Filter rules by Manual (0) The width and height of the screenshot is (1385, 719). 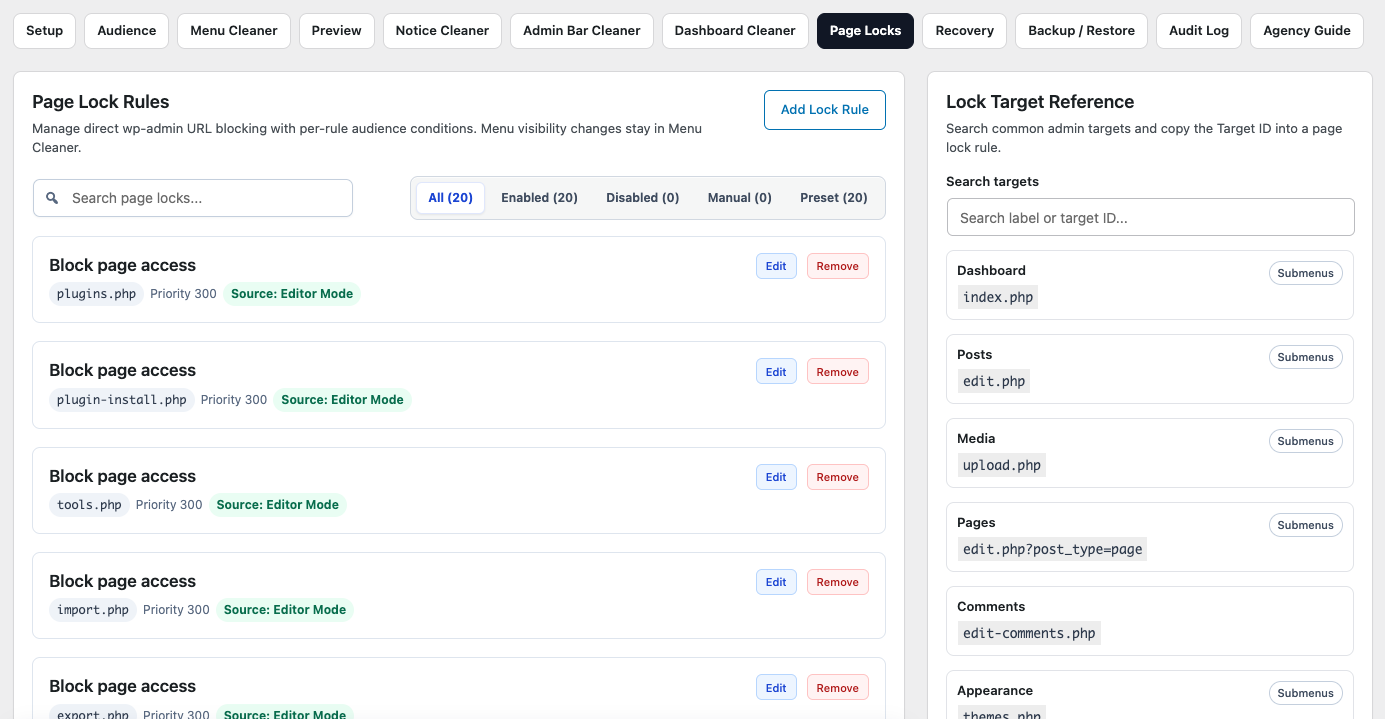(740, 198)
